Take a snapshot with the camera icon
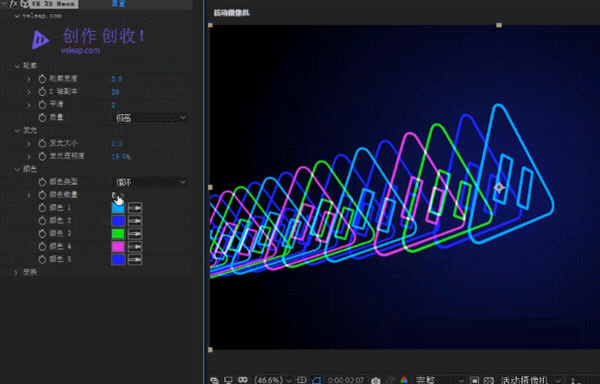 [x=376, y=381]
